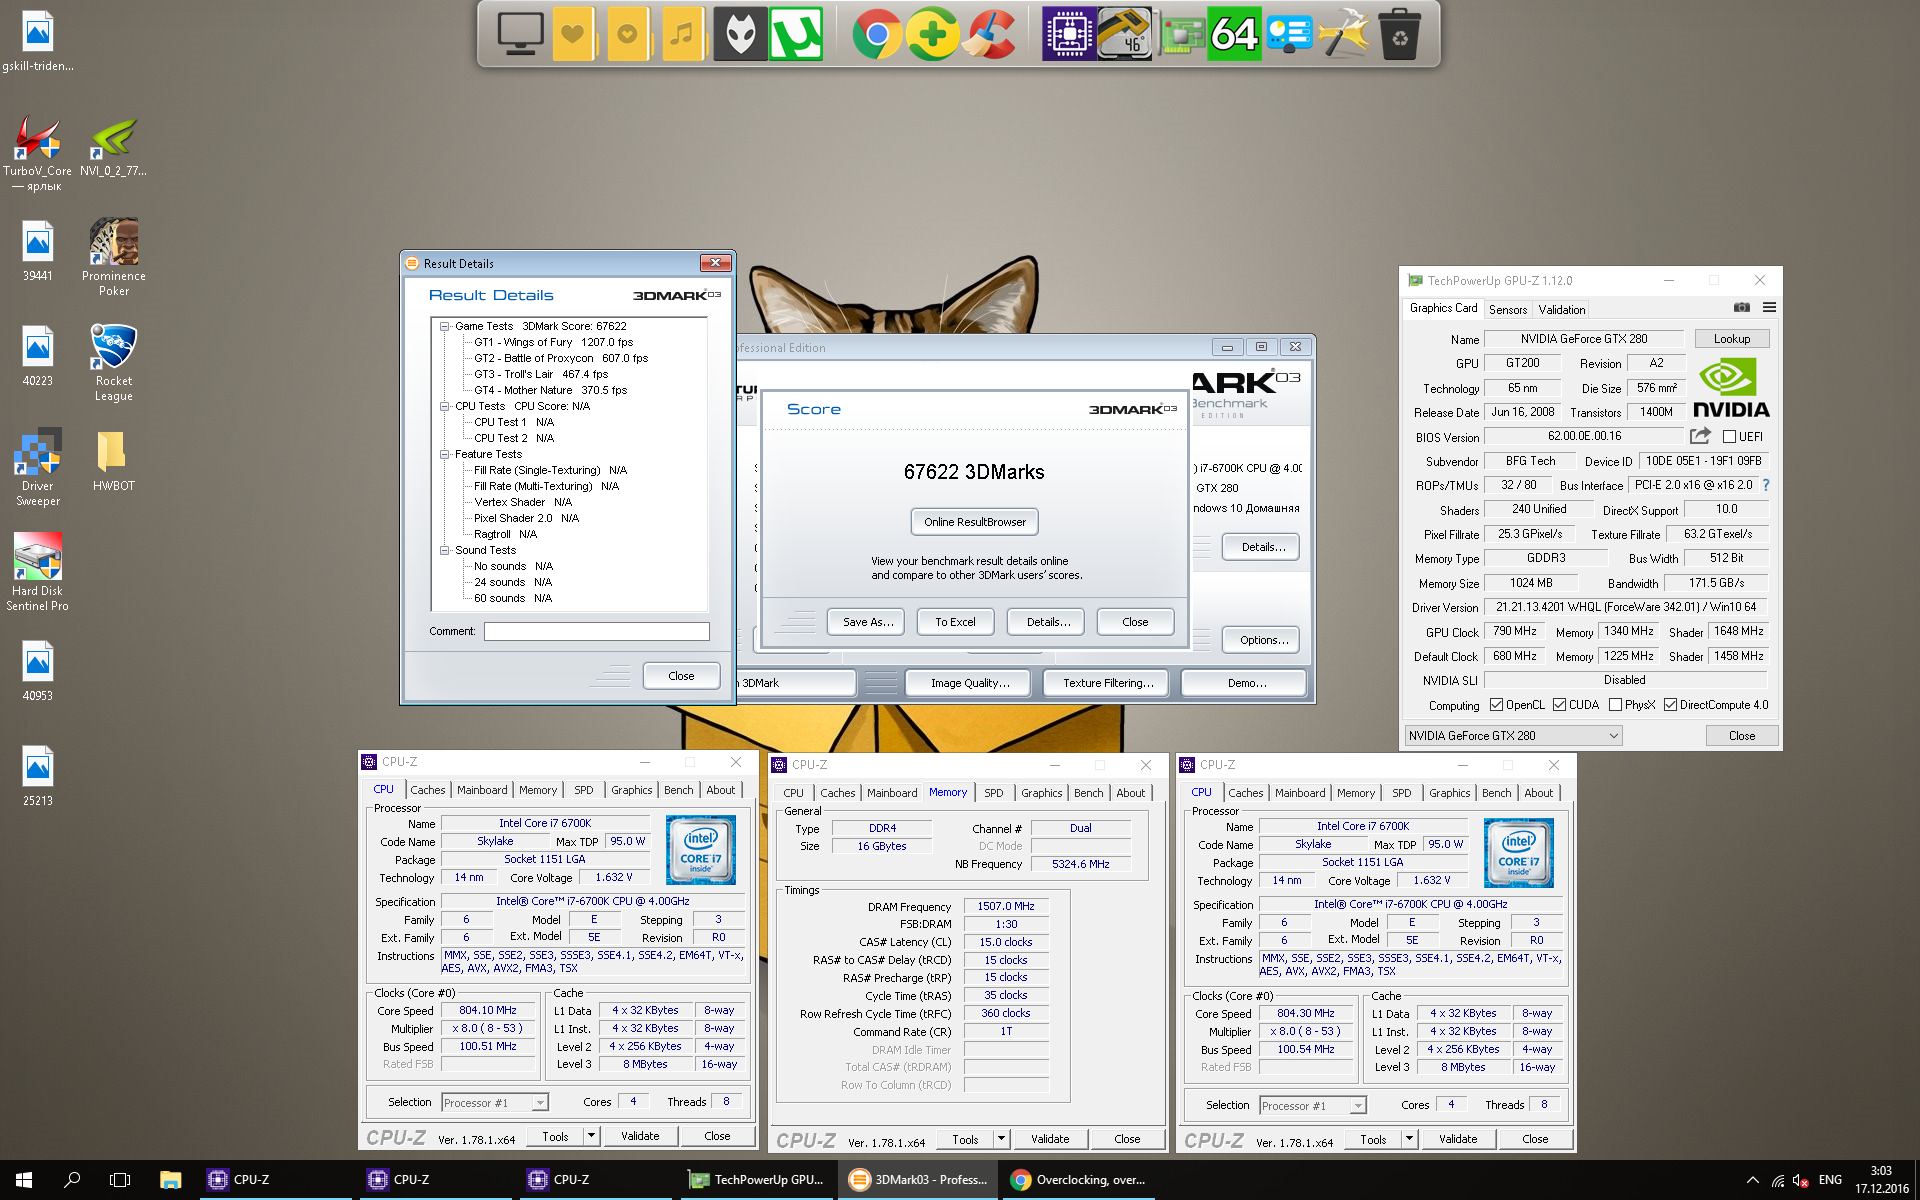Image resolution: width=1920 pixels, height=1200 pixels.
Task: Click Validate in middle CPU-Z window
Action: 1050,1139
